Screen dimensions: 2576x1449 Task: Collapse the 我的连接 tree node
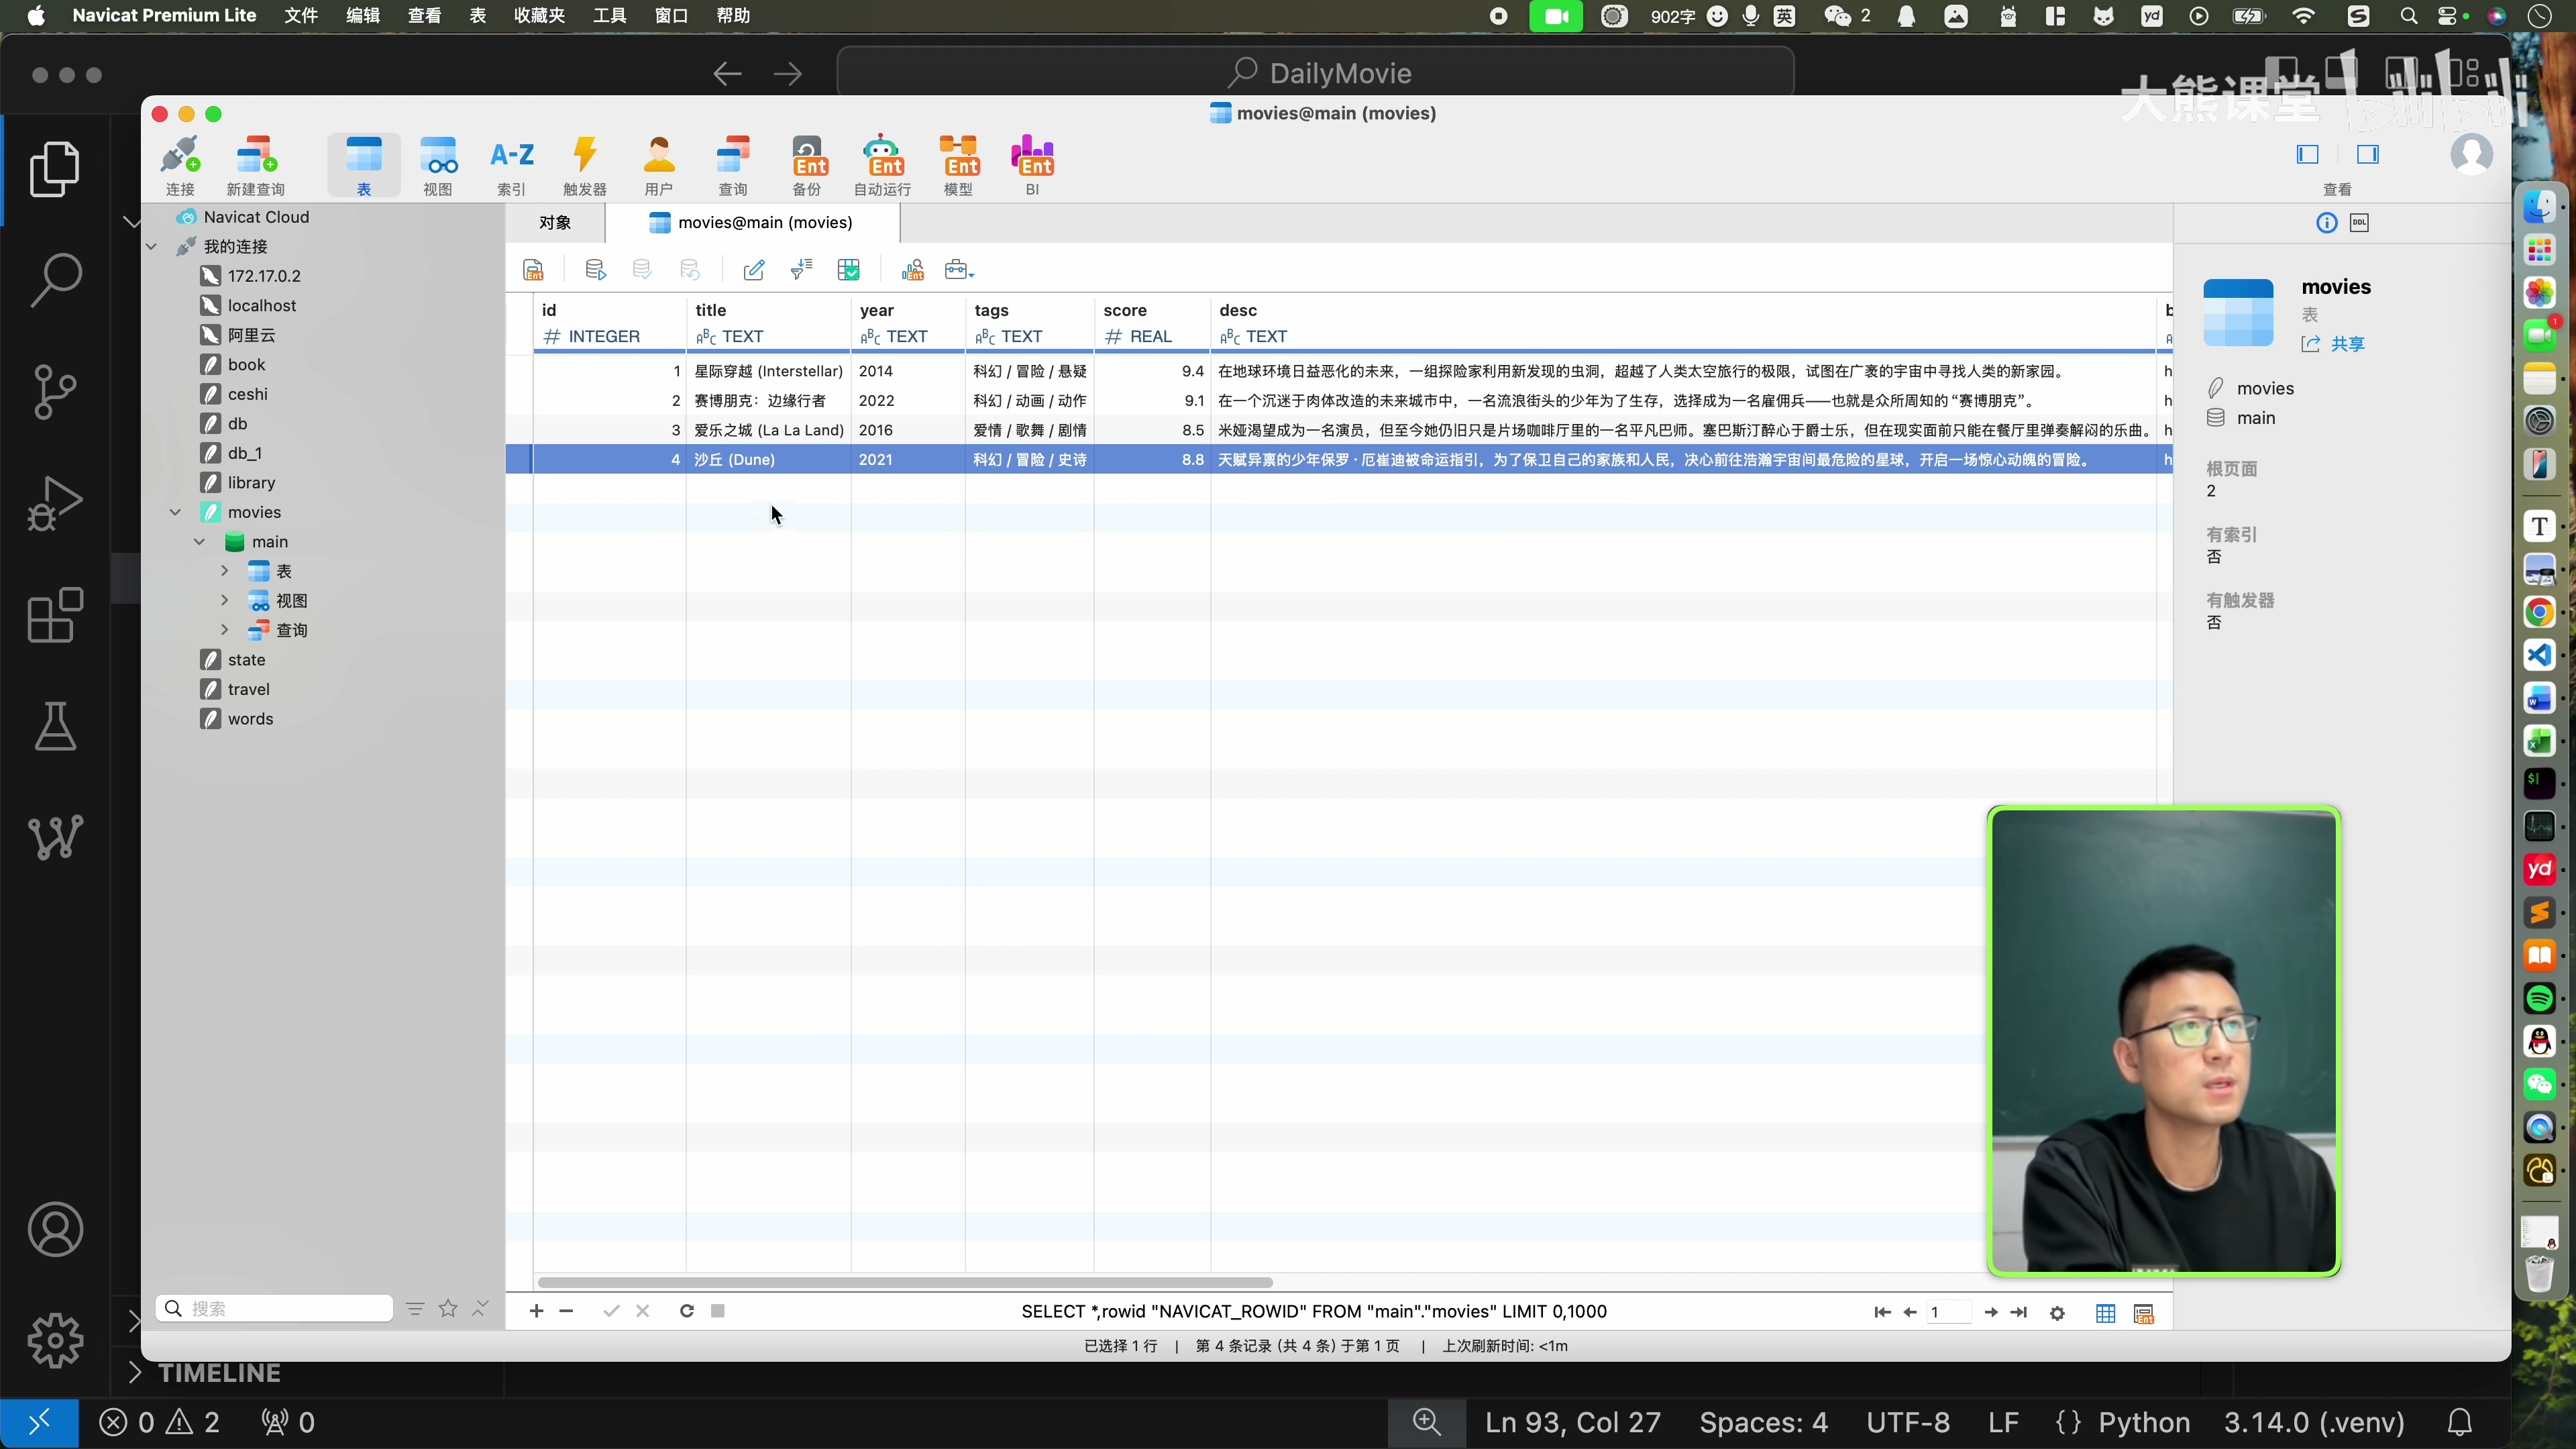click(152, 246)
